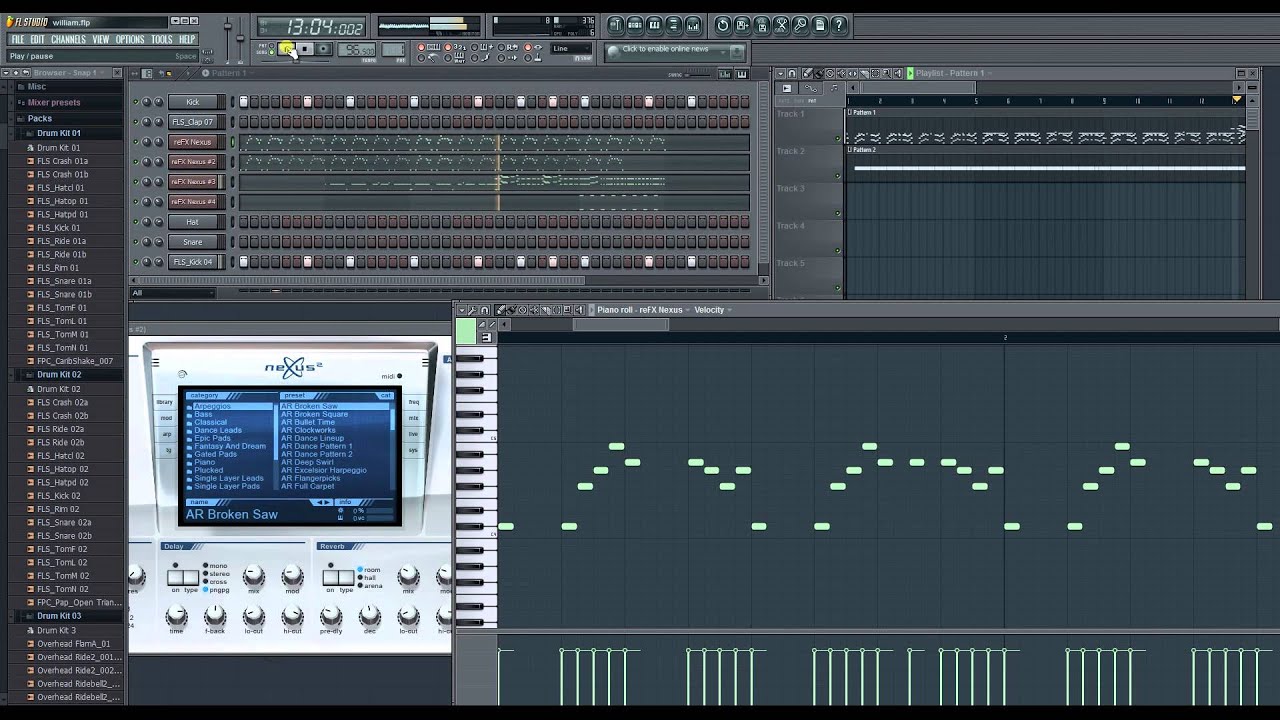This screenshot has width=1280, height=720.
Task: Select the FLS_Kick 04 channel
Action: 193,262
